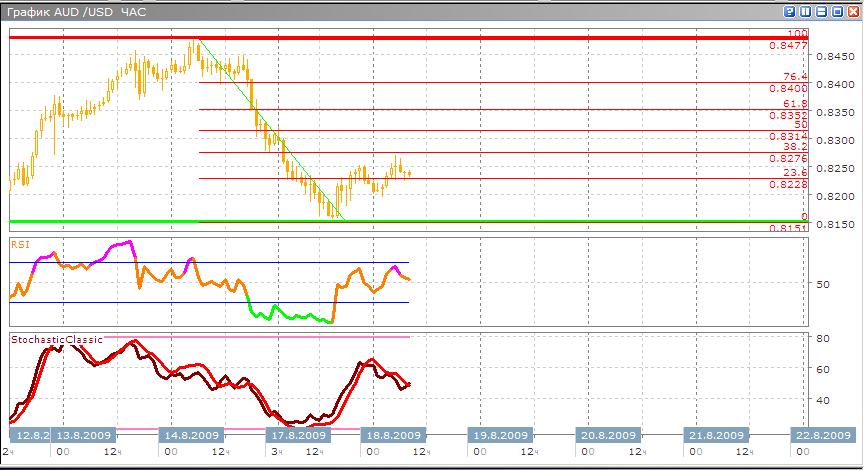Click the 0.8477 Fibonacci 100 level label

click(788, 46)
